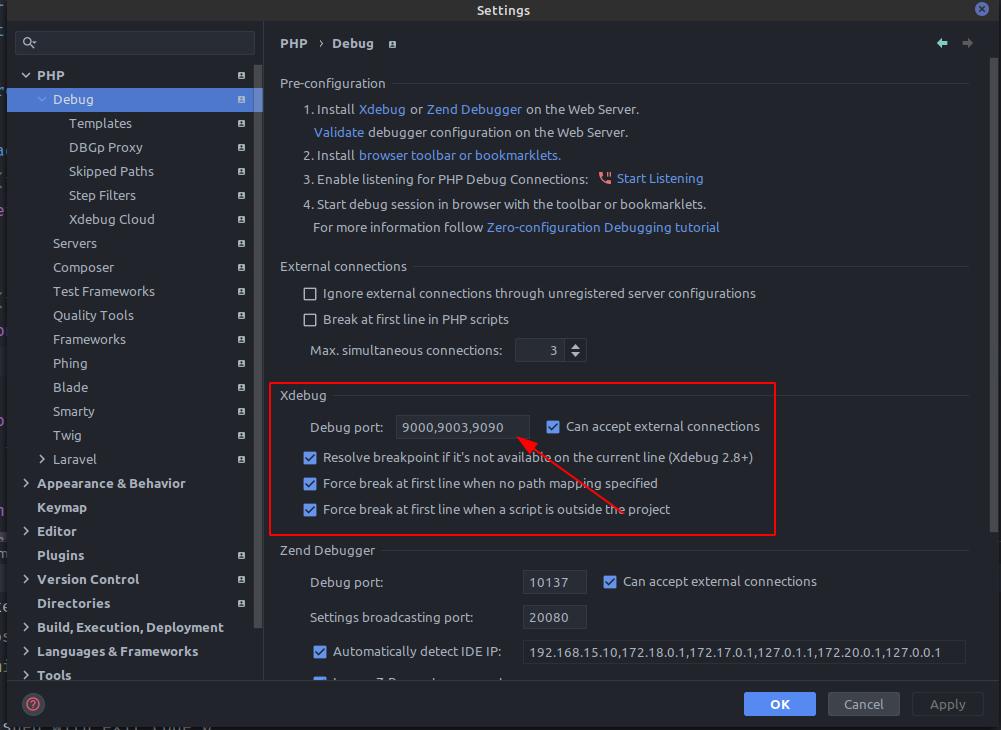This screenshot has height=730, width=1001.
Task: Click project settings icon on Composer row
Action: [x=241, y=268]
